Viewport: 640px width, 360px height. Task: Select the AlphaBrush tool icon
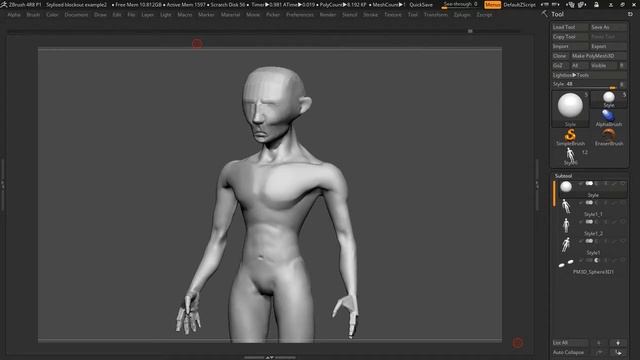(608, 116)
